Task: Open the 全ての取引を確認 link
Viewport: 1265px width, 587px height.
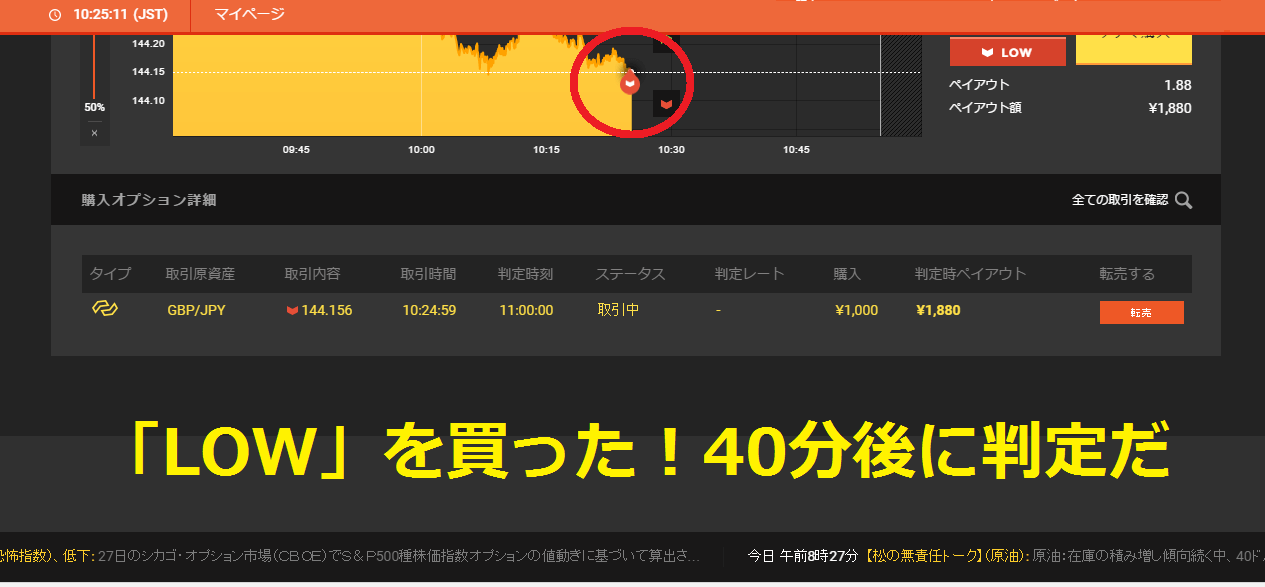Action: point(1119,200)
